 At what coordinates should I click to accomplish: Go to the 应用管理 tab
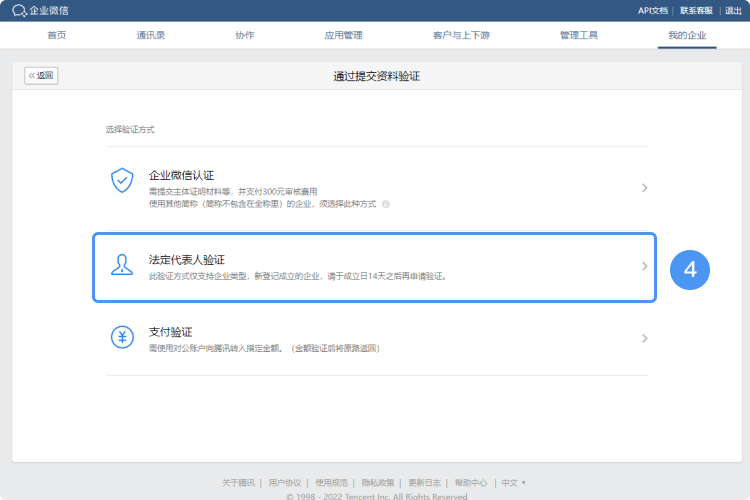pos(343,35)
